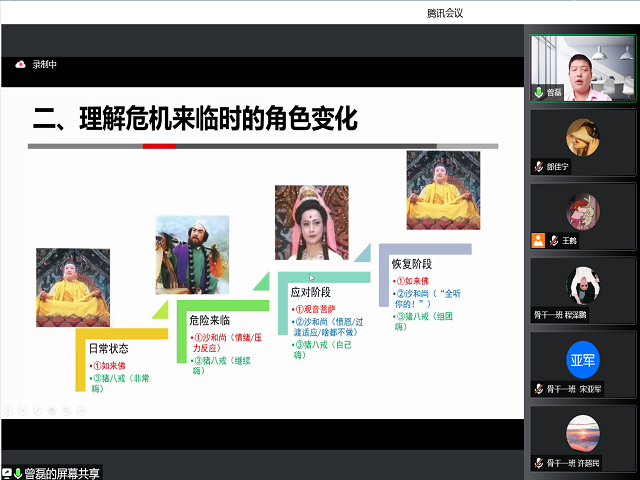Click the ③猪八戒（非常嗨）bullet
The image size is (640, 480).
click(x=120, y=383)
